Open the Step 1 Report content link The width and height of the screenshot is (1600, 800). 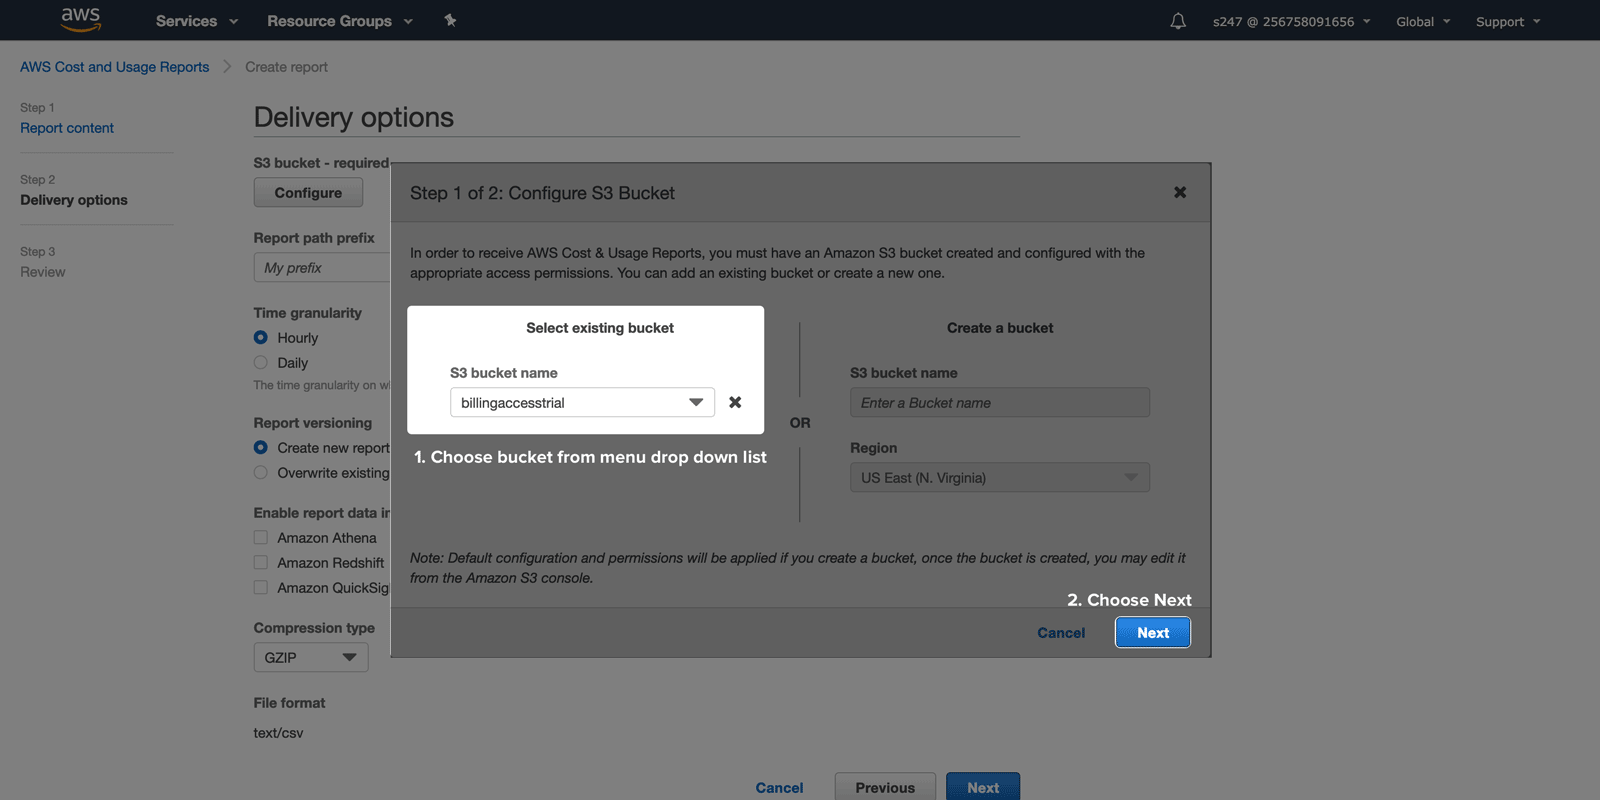pyautogui.click(x=67, y=128)
